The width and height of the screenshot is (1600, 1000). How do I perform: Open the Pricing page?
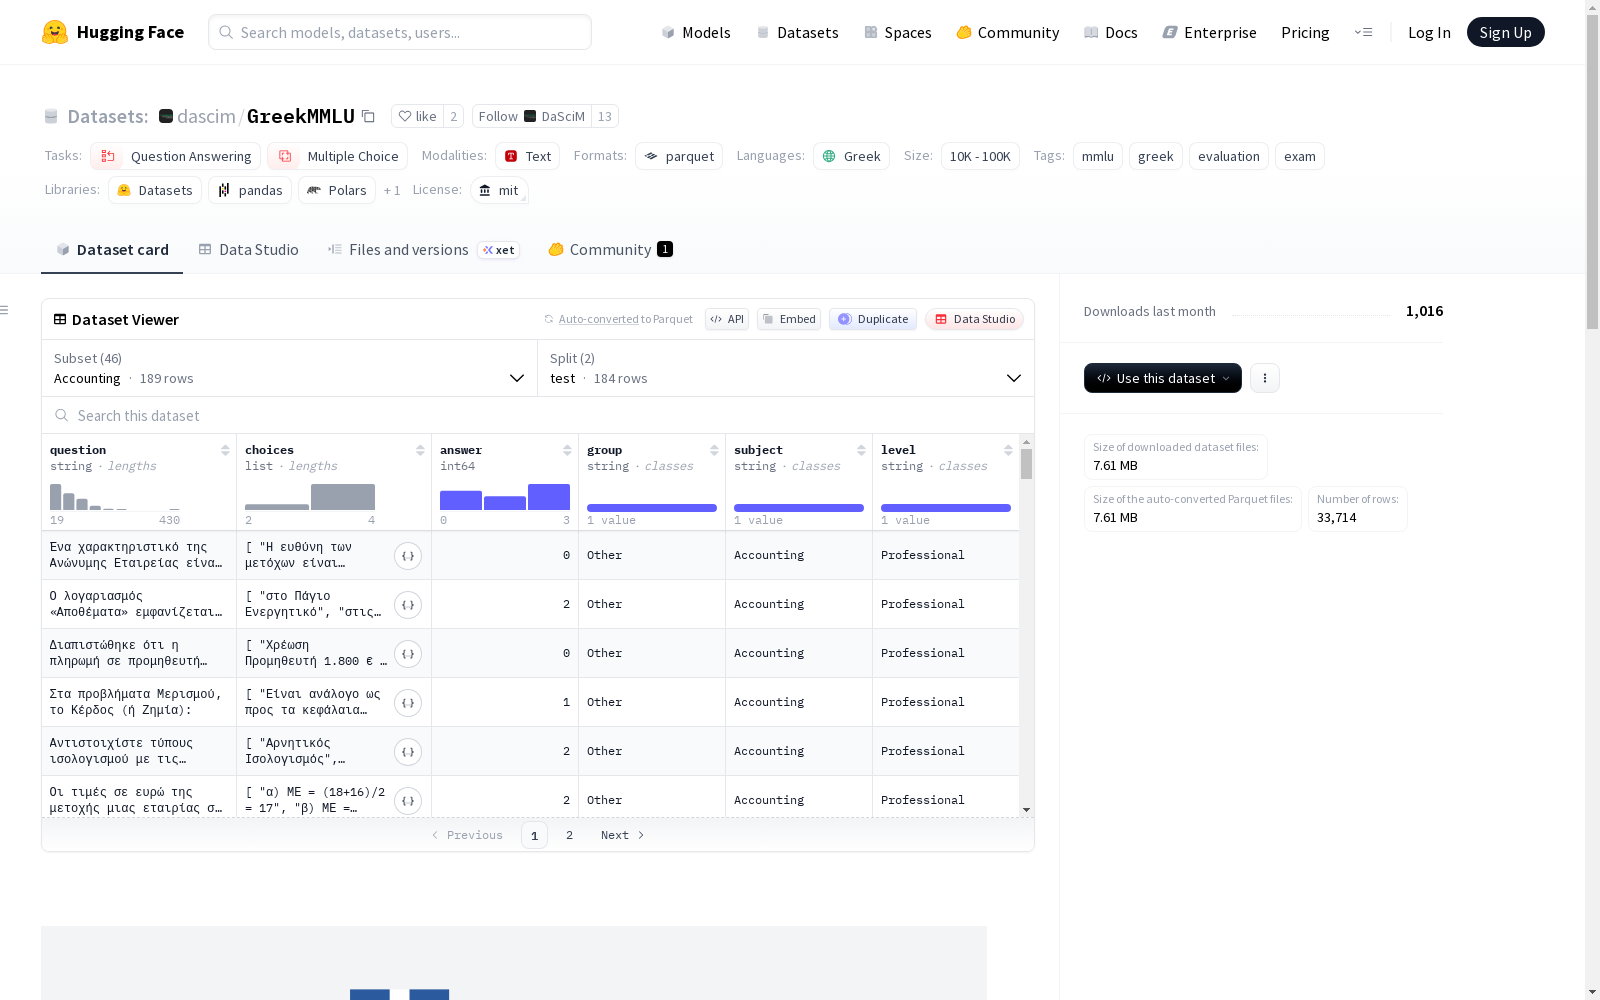click(1305, 32)
